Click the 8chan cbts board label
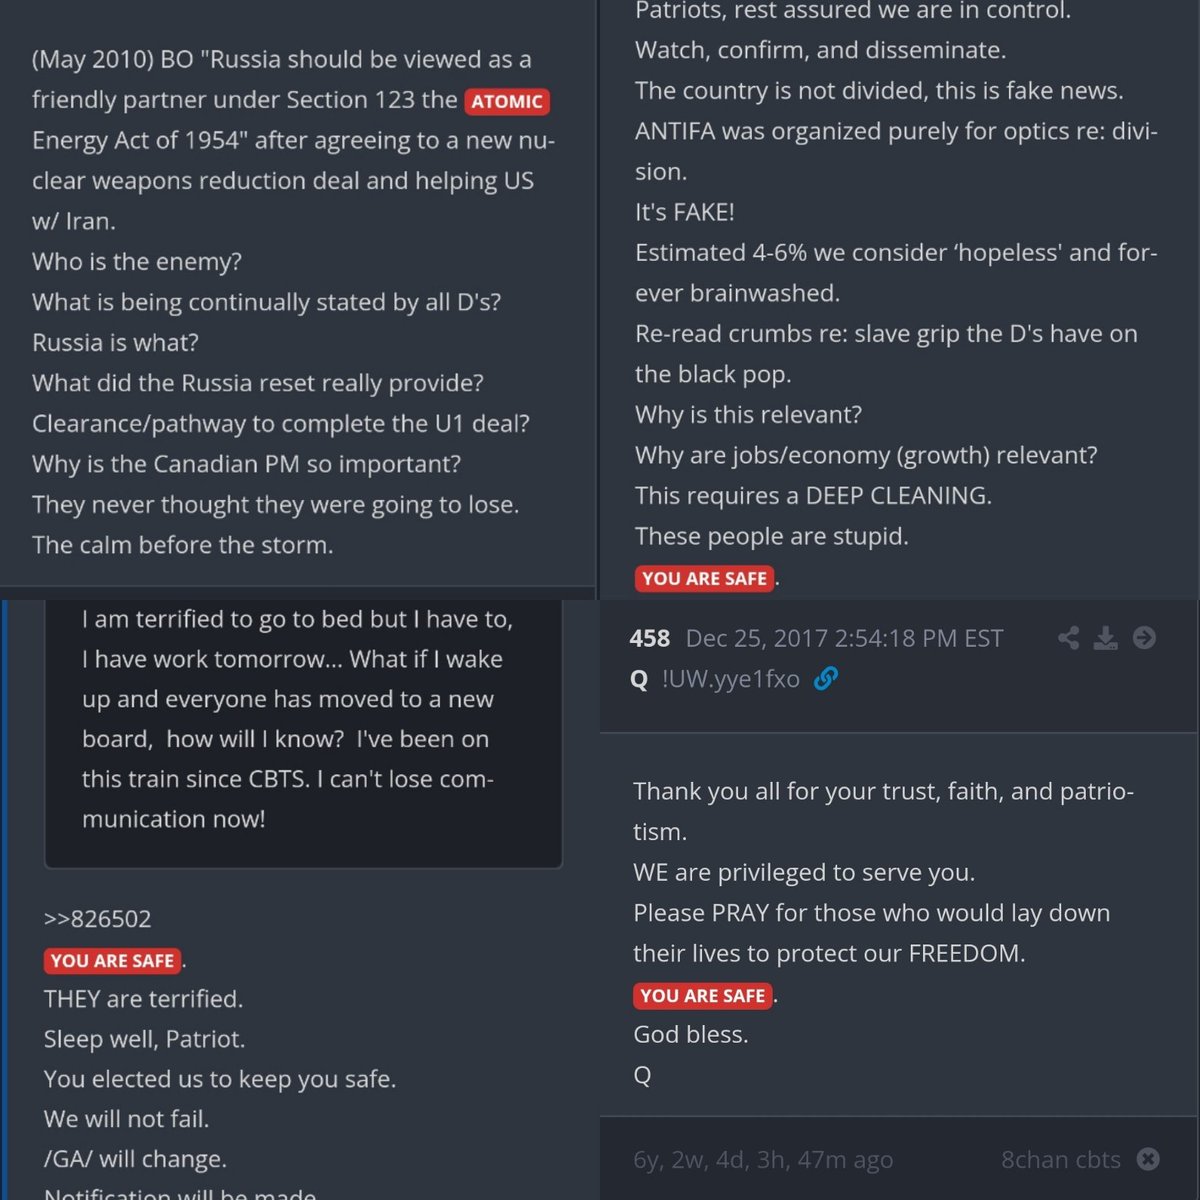This screenshot has height=1200, width=1200. coord(1060,1159)
